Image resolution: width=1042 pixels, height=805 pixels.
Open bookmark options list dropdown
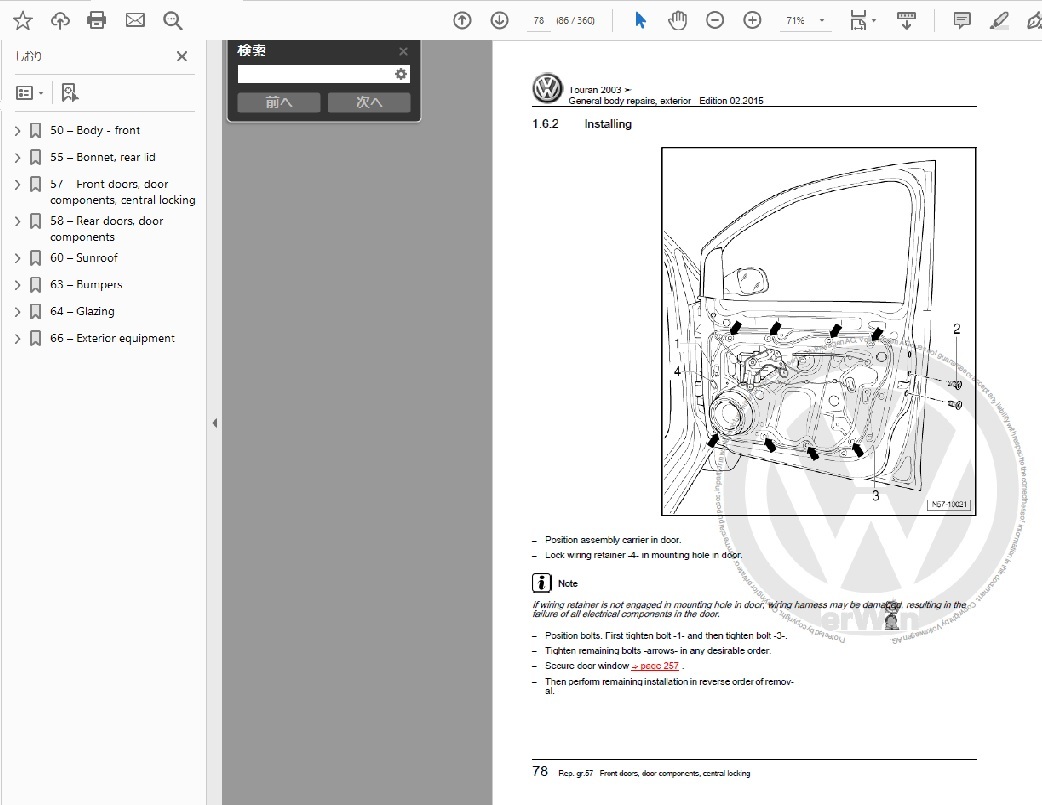(30, 93)
